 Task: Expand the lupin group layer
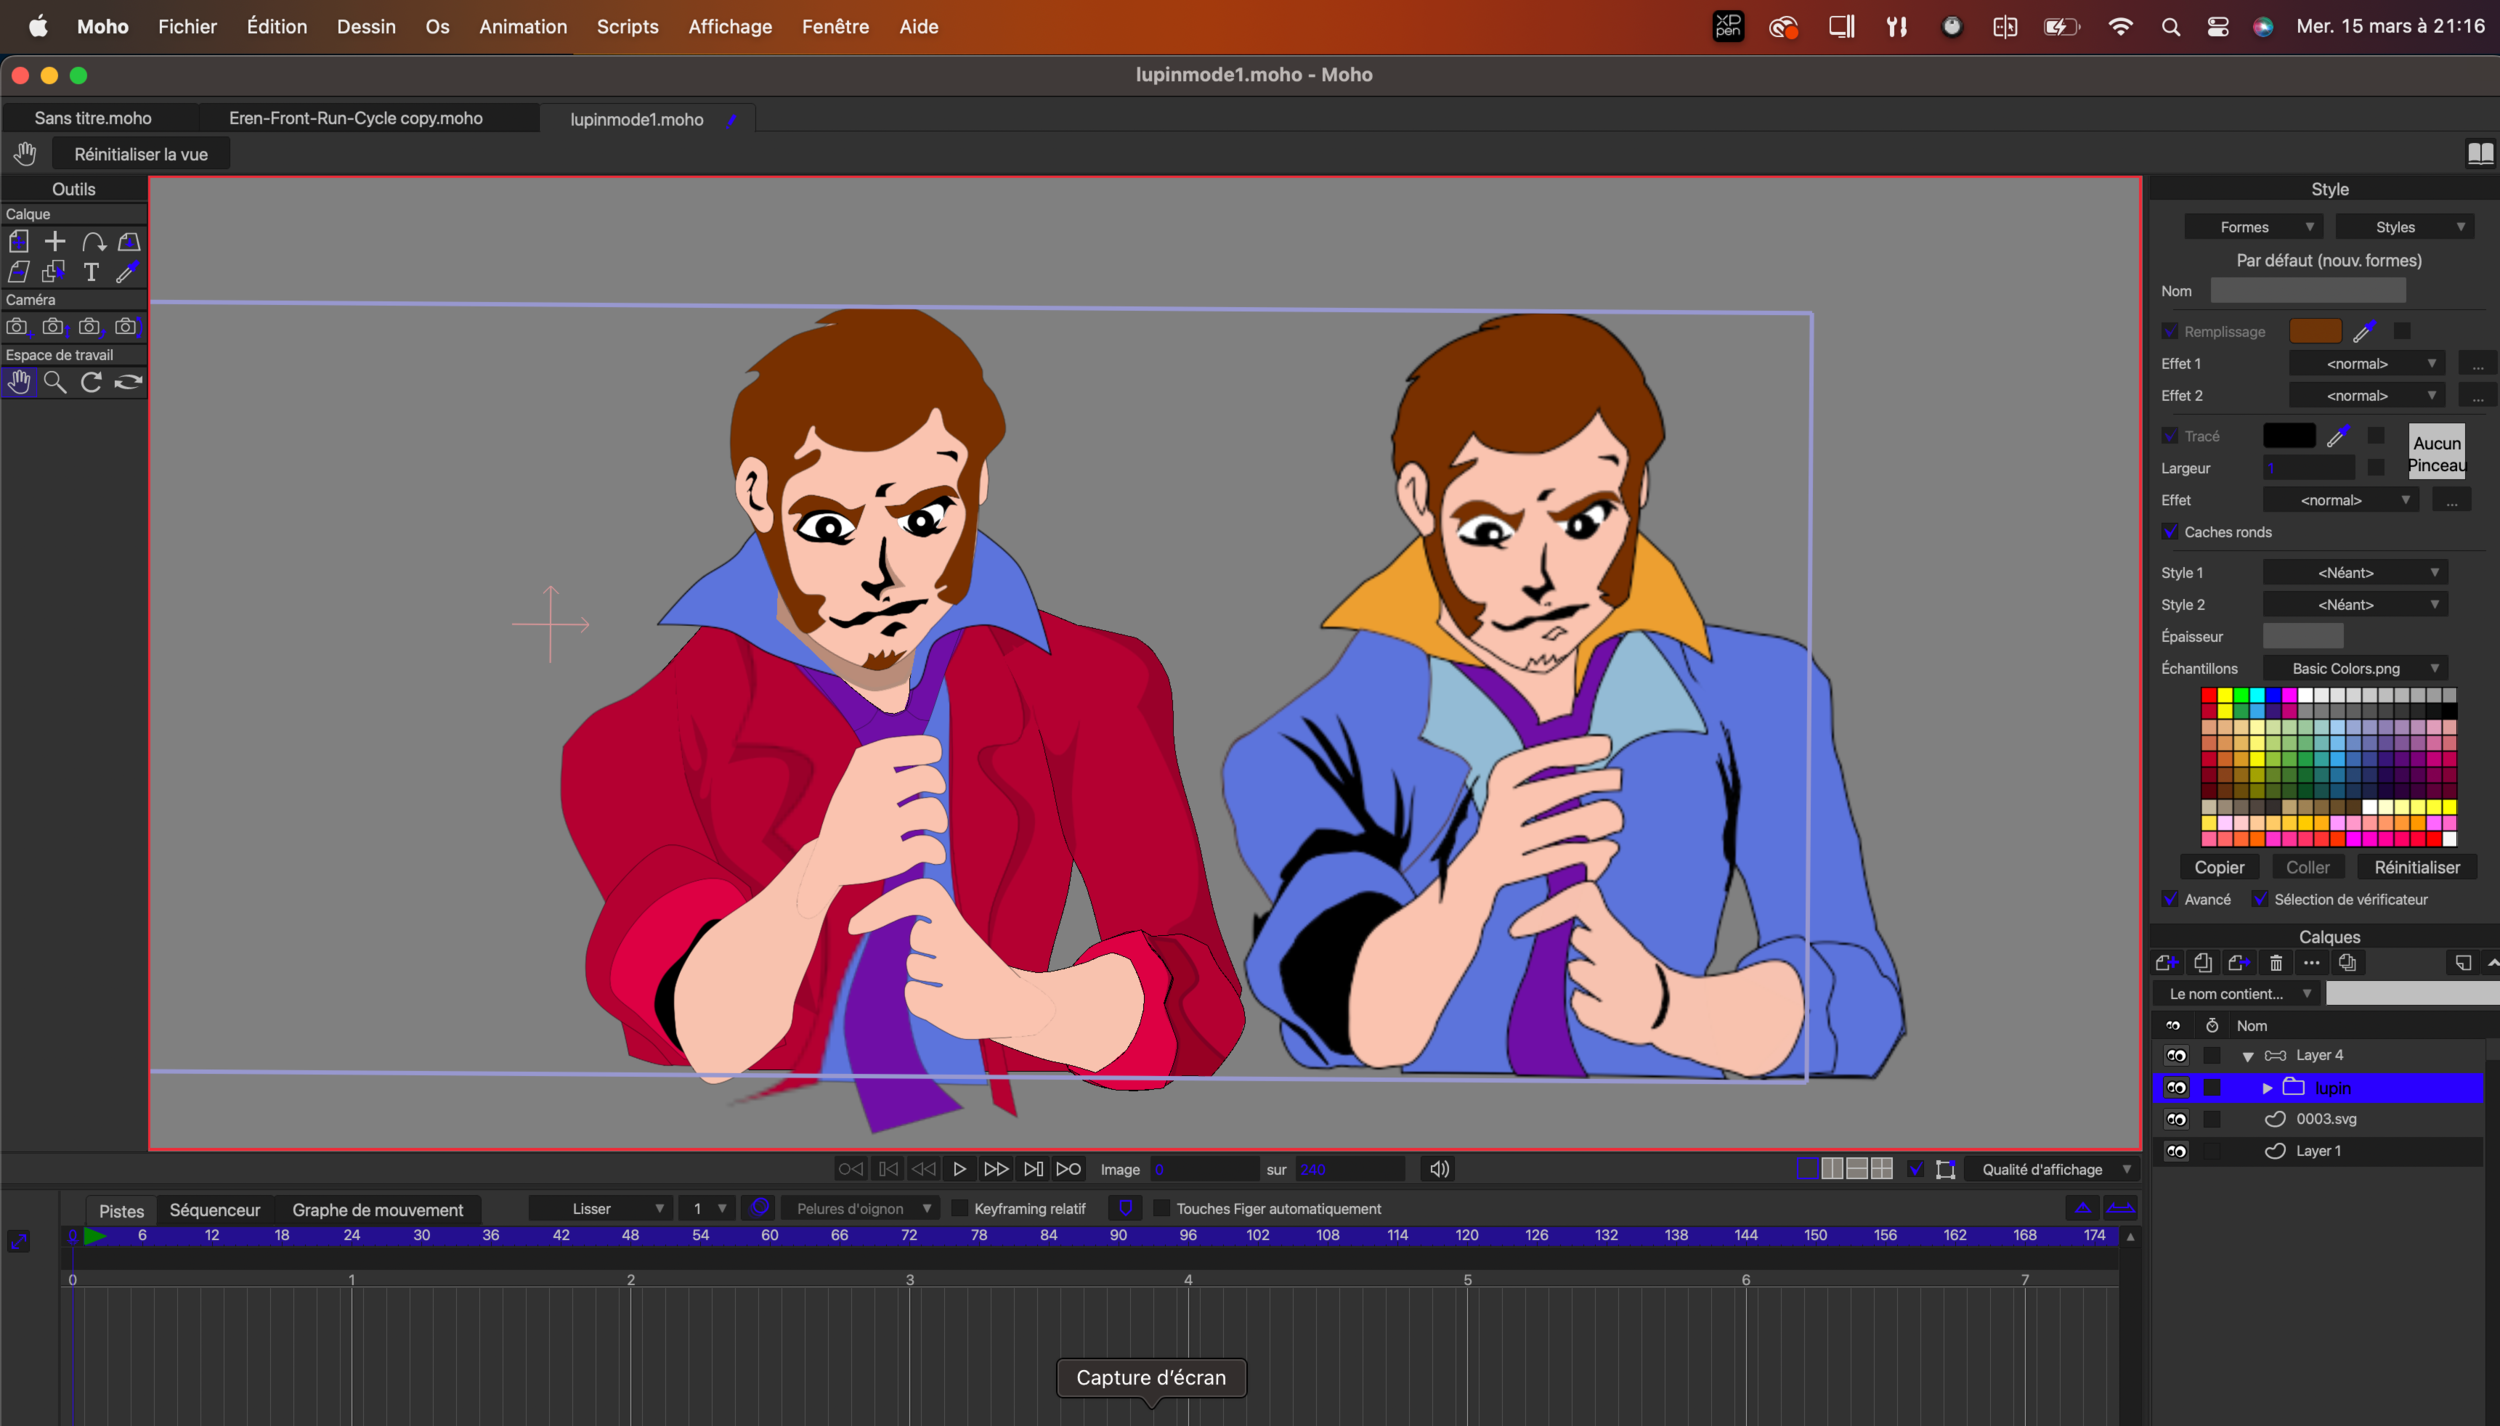pyautogui.click(x=2267, y=1088)
